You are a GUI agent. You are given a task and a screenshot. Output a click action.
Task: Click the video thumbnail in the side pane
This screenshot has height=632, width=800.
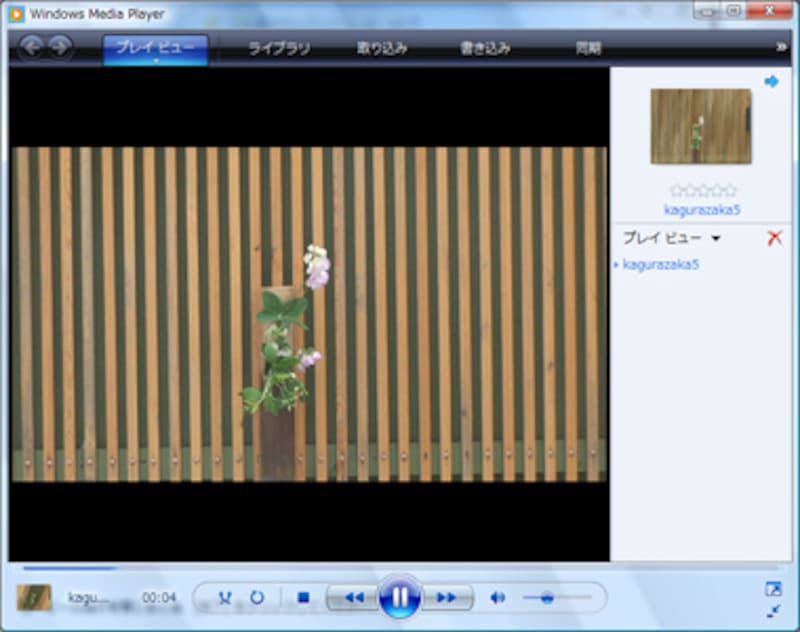click(x=700, y=126)
